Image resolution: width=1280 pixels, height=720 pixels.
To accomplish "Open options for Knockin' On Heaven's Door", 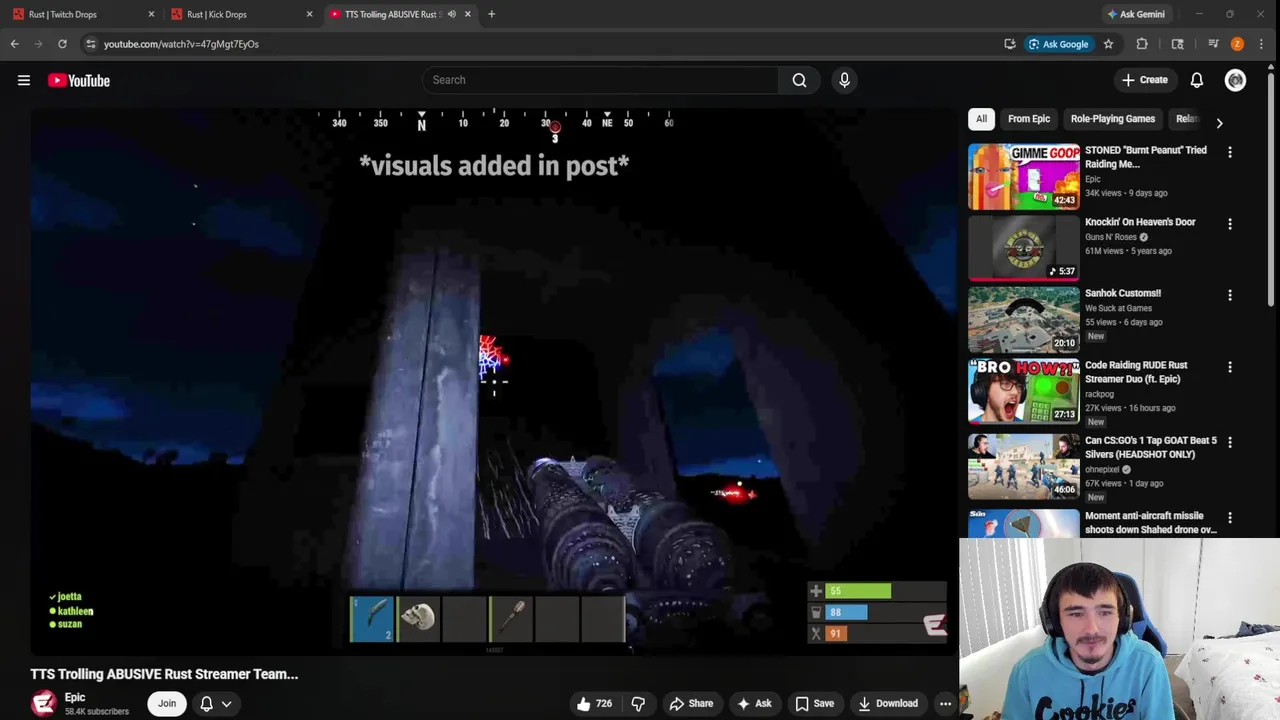I will coord(1230,224).
